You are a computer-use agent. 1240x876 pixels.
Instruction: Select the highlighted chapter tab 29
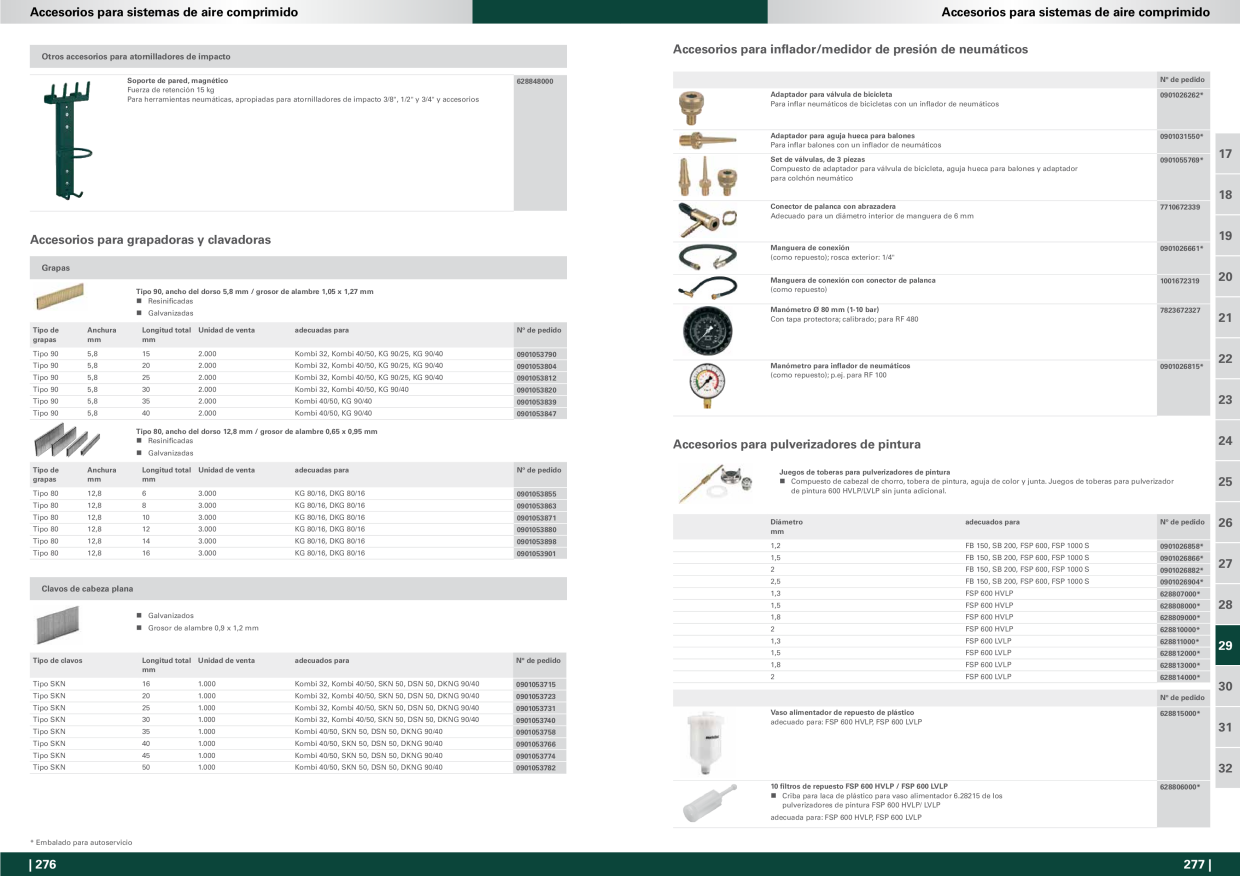1225,646
